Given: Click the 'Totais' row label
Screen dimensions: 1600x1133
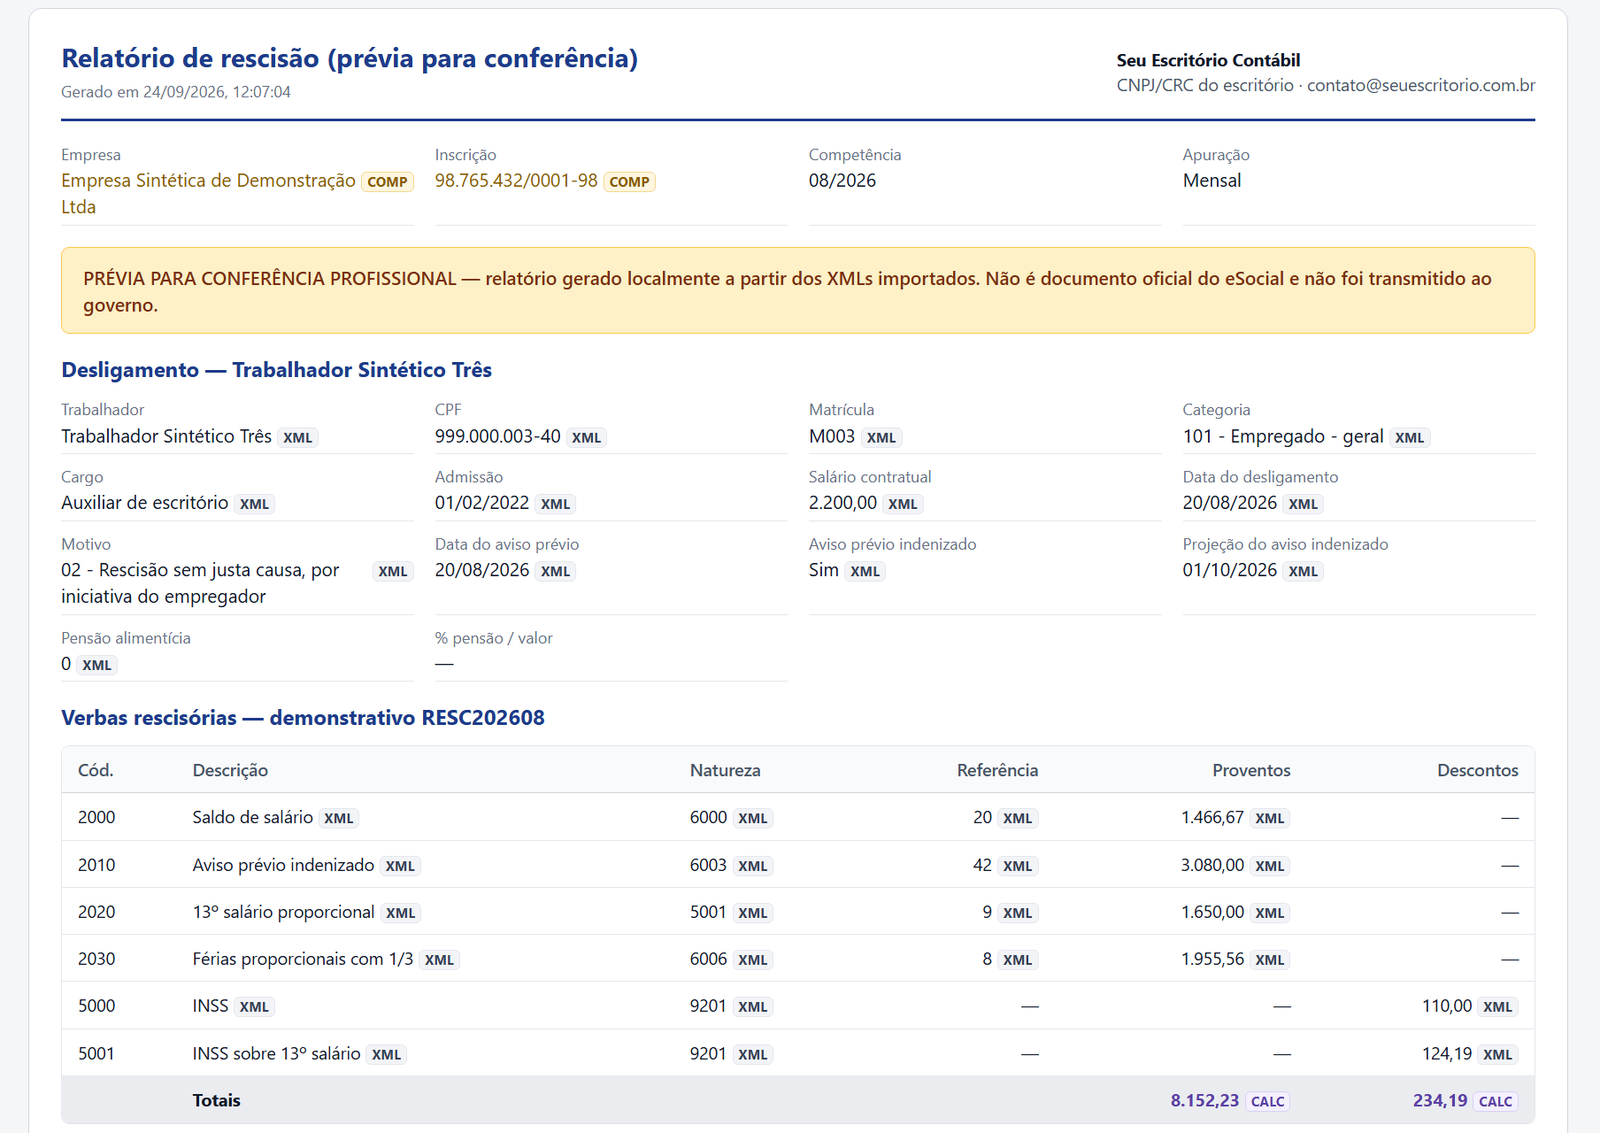Looking at the screenshot, I should pos(216,1100).
